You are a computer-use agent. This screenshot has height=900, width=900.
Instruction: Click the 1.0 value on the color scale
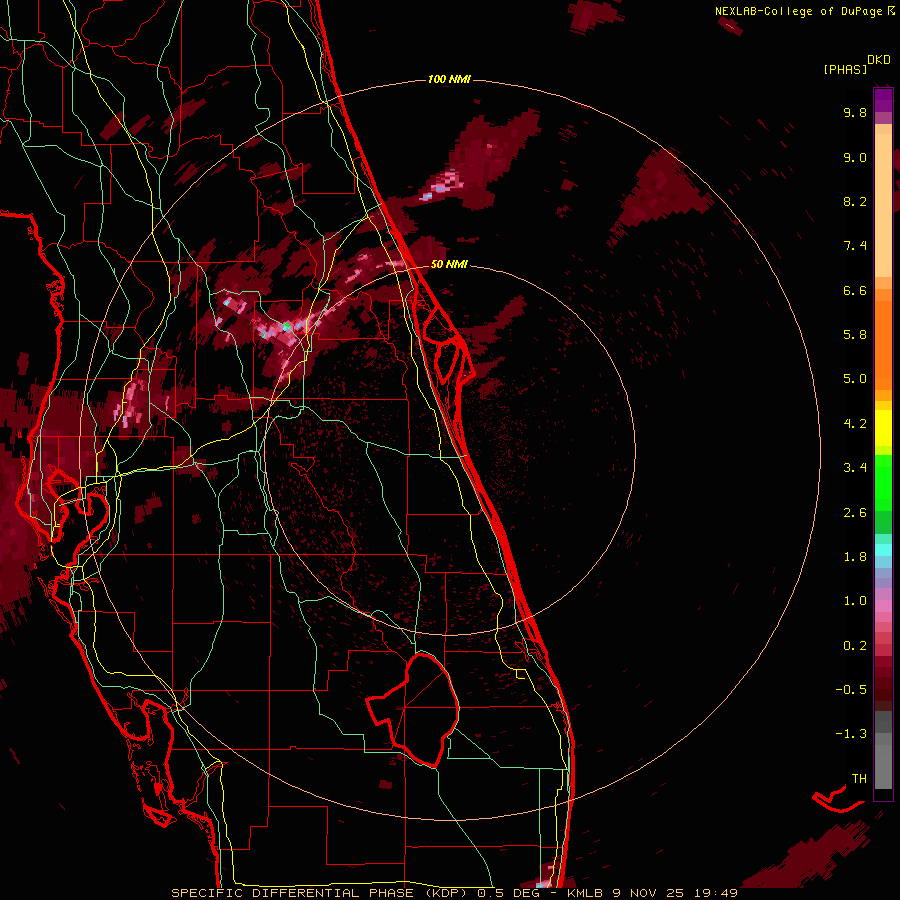(x=855, y=601)
